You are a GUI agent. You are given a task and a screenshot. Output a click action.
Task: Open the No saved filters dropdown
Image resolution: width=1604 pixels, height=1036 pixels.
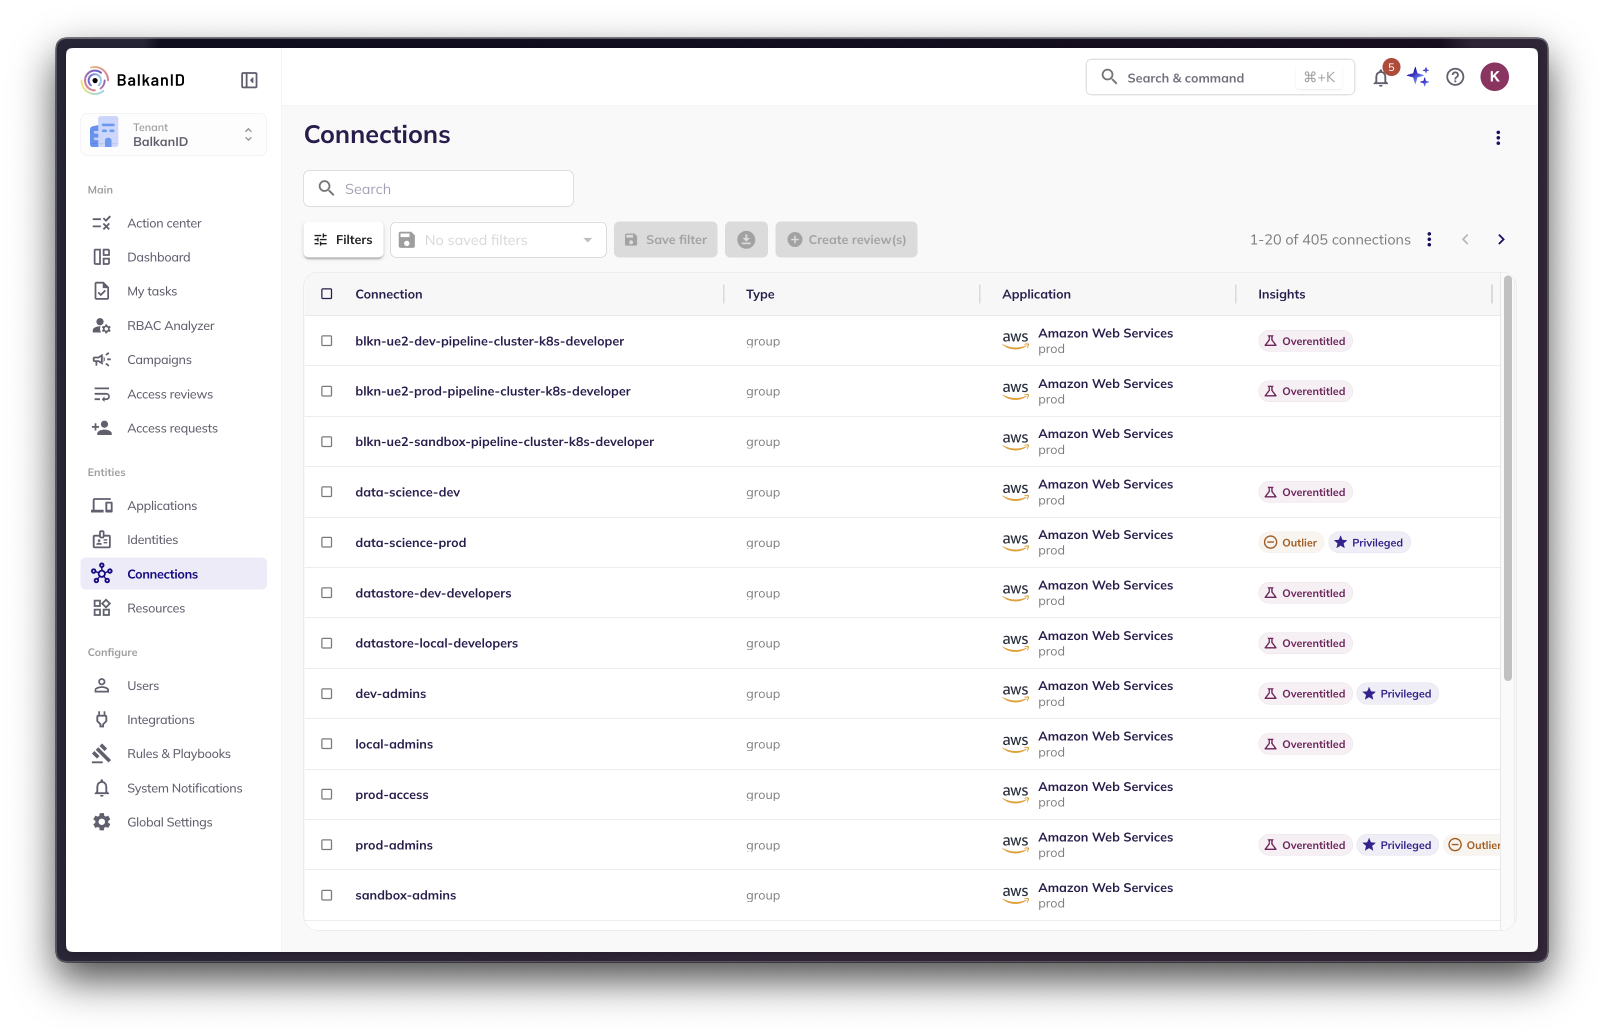point(498,240)
